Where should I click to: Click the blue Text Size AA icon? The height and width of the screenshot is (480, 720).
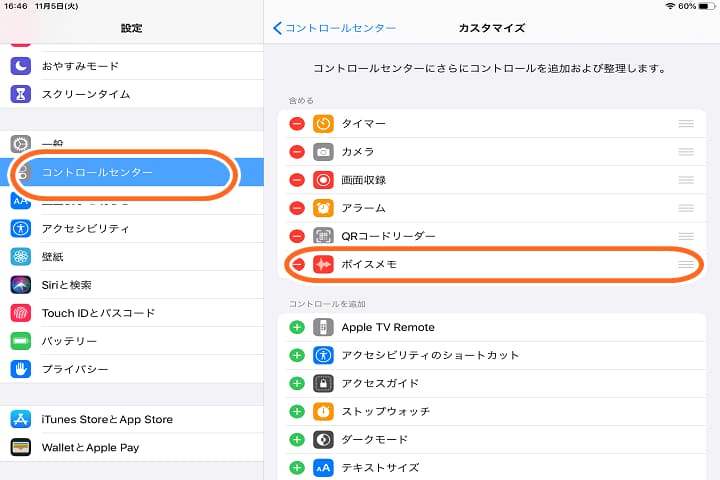pyautogui.click(x=323, y=468)
